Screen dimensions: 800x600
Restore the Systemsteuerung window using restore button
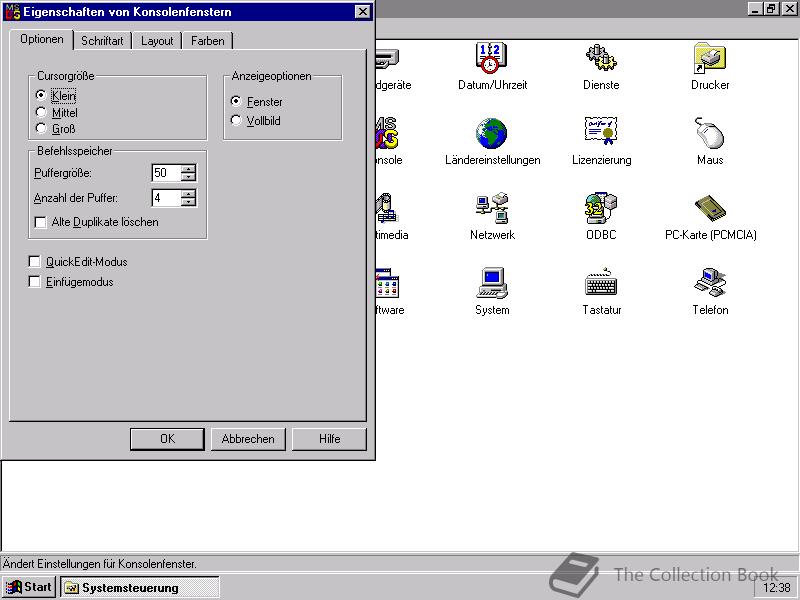pos(771,8)
